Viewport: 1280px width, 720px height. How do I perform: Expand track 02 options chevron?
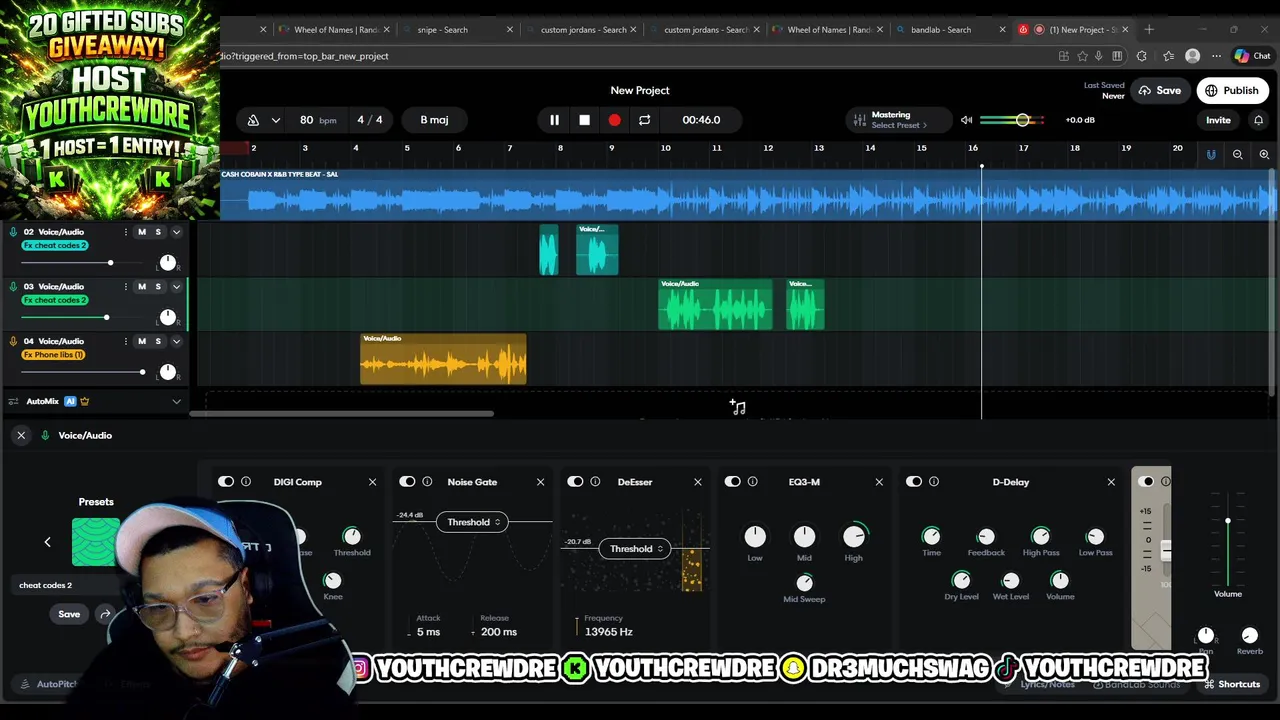176,232
